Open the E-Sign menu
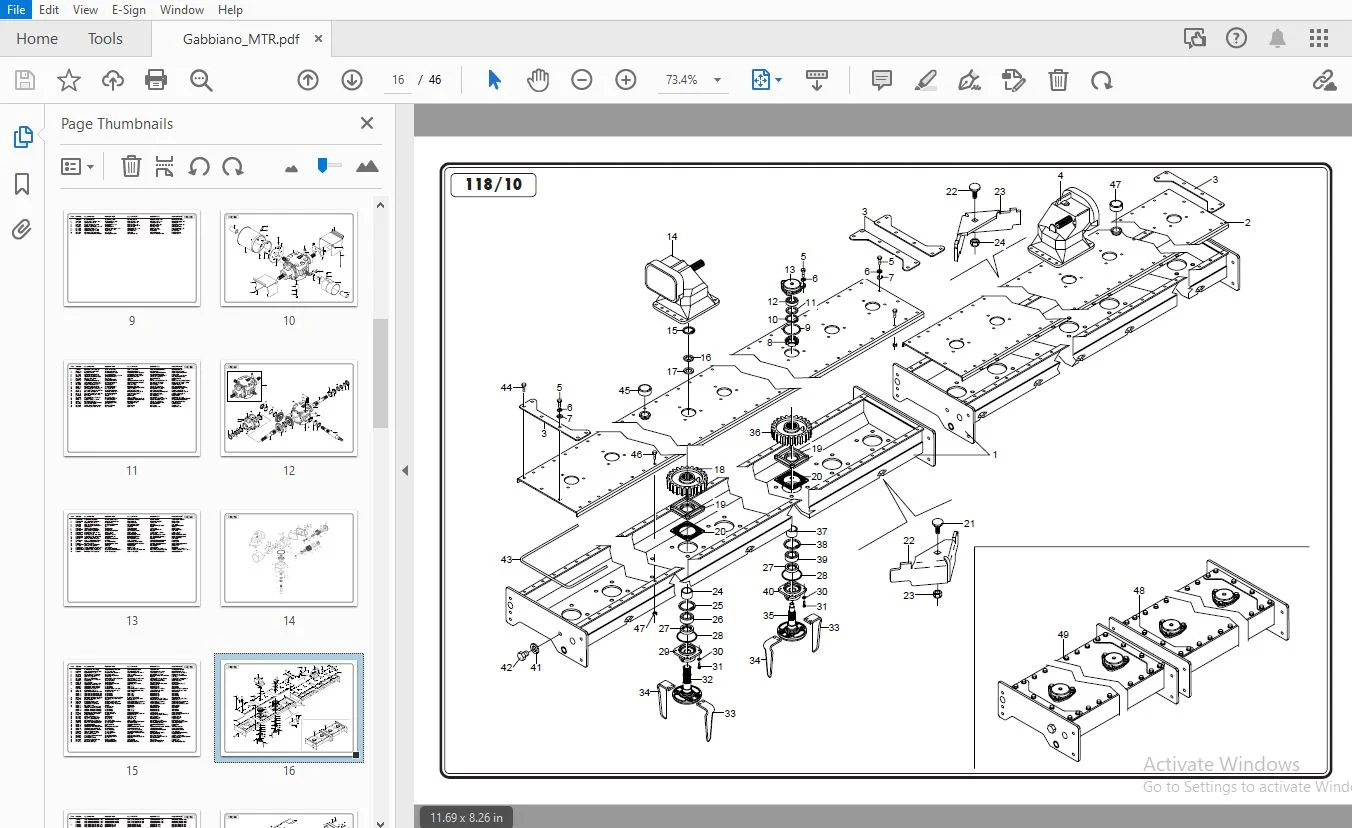 128,10
